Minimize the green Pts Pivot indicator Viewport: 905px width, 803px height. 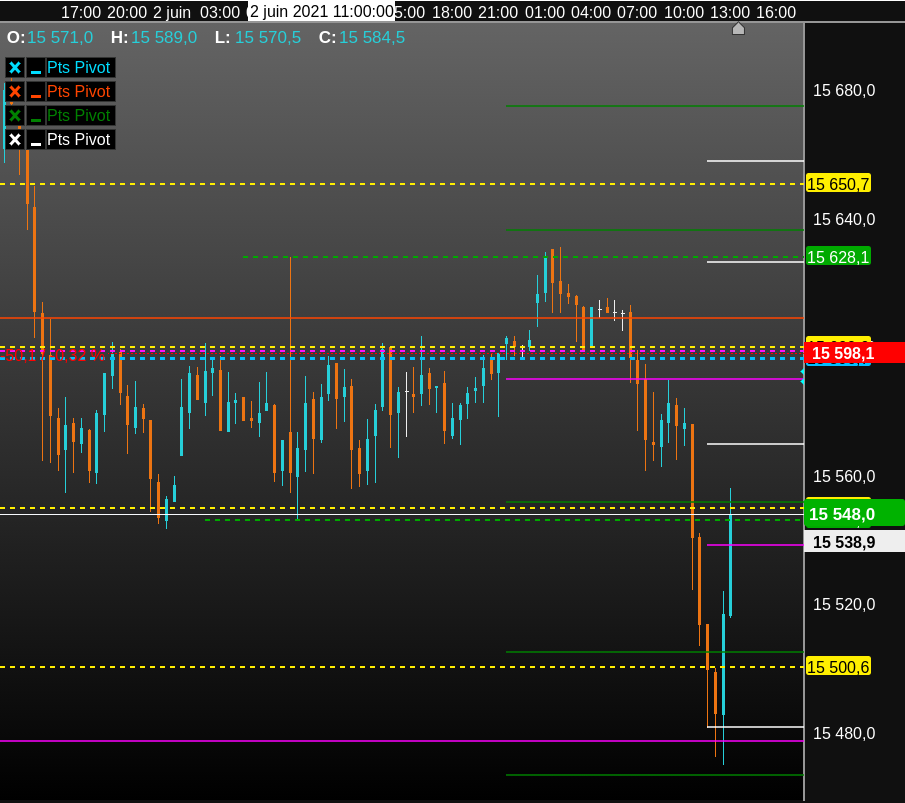(36, 115)
